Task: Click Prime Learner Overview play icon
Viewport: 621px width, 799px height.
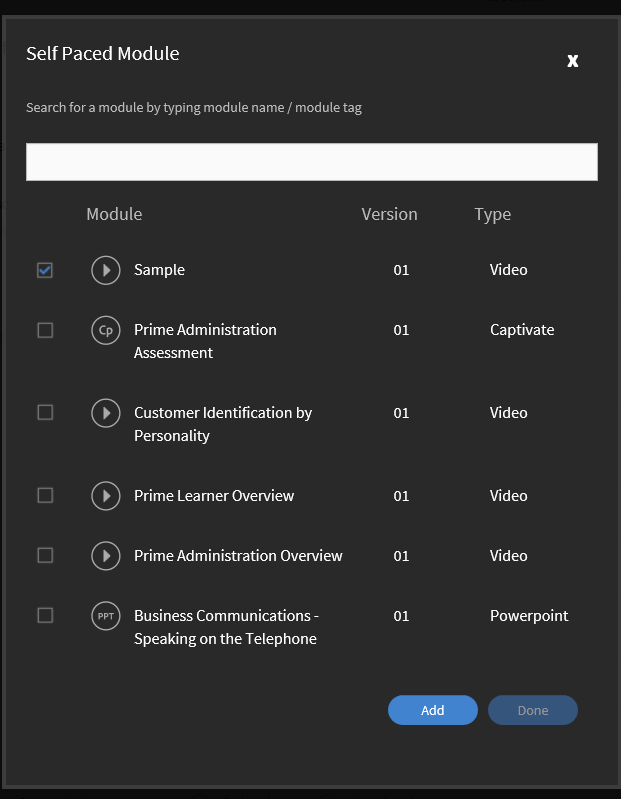Action: coord(106,496)
